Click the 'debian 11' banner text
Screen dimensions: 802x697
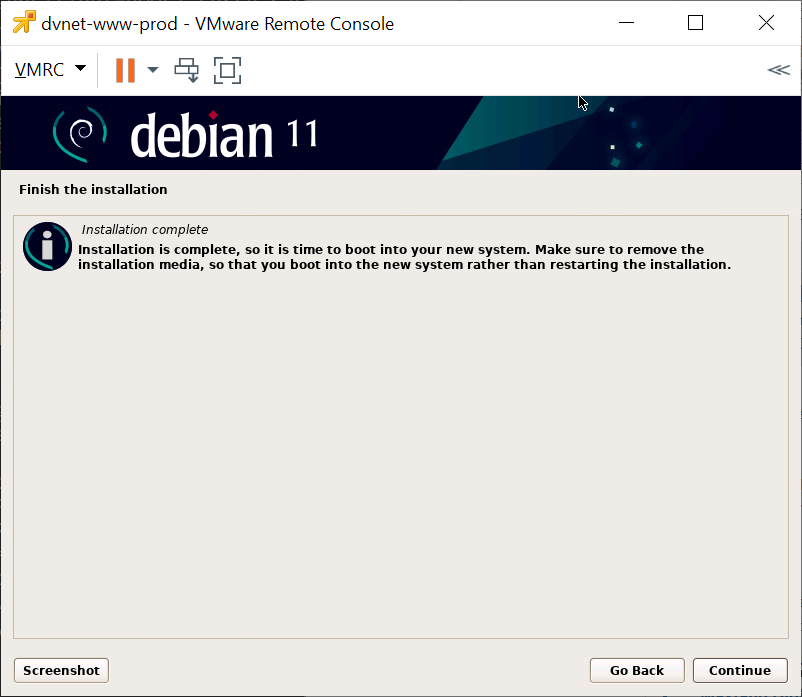(x=224, y=135)
